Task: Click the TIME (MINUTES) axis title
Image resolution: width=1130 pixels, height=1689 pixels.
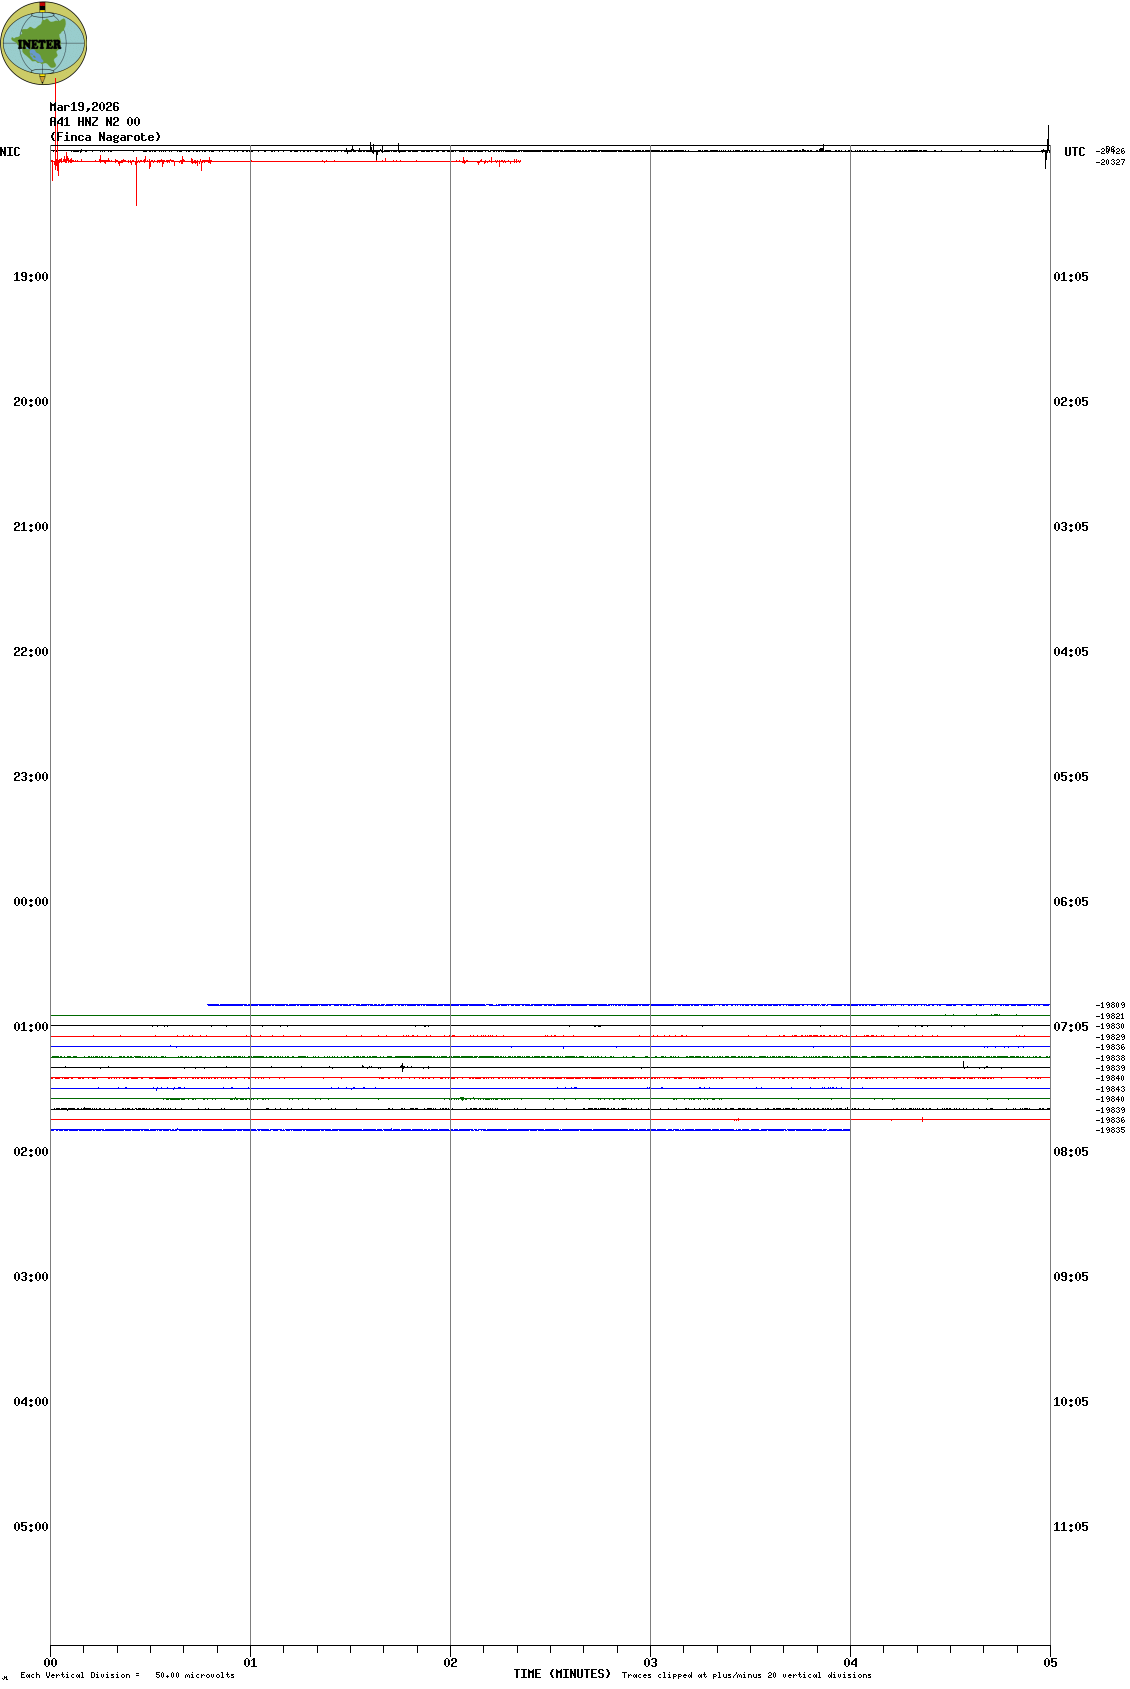Action: (x=562, y=1674)
